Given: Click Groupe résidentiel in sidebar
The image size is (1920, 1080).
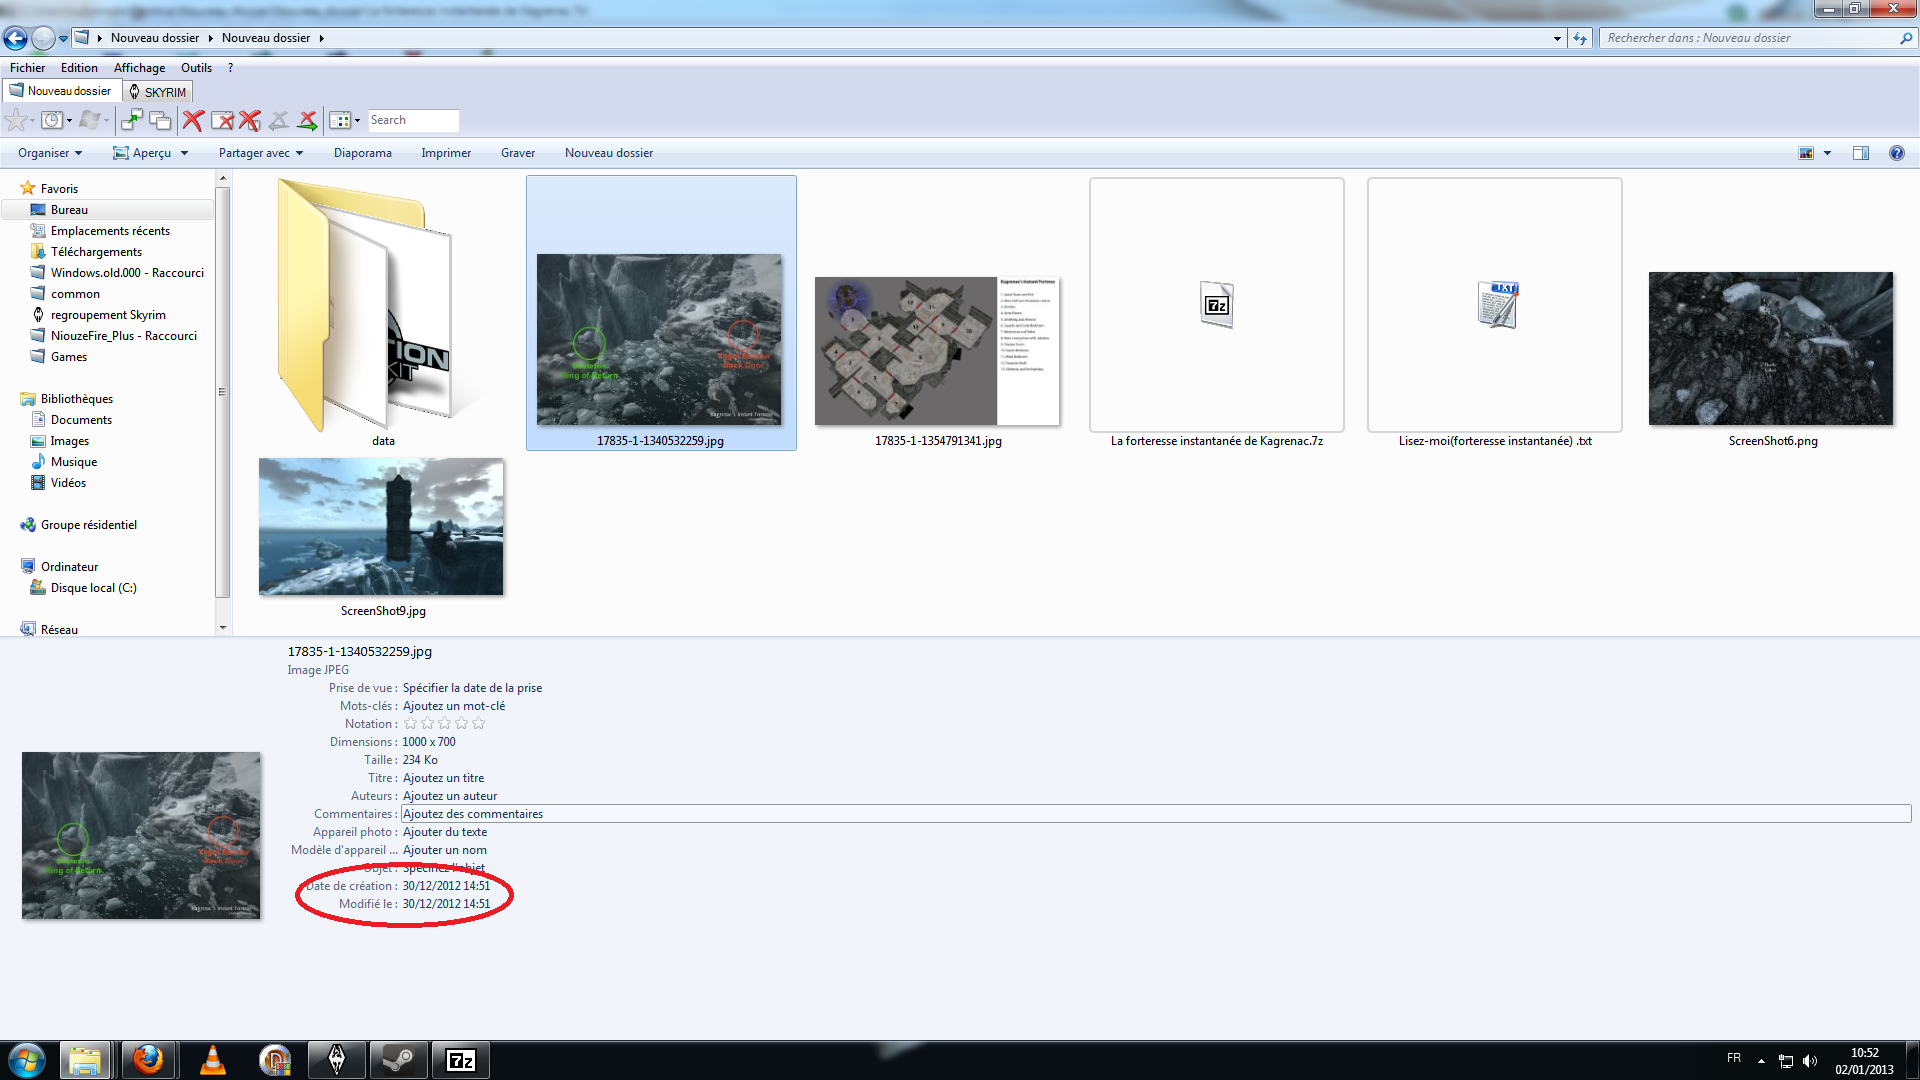Looking at the screenshot, I should coord(88,525).
